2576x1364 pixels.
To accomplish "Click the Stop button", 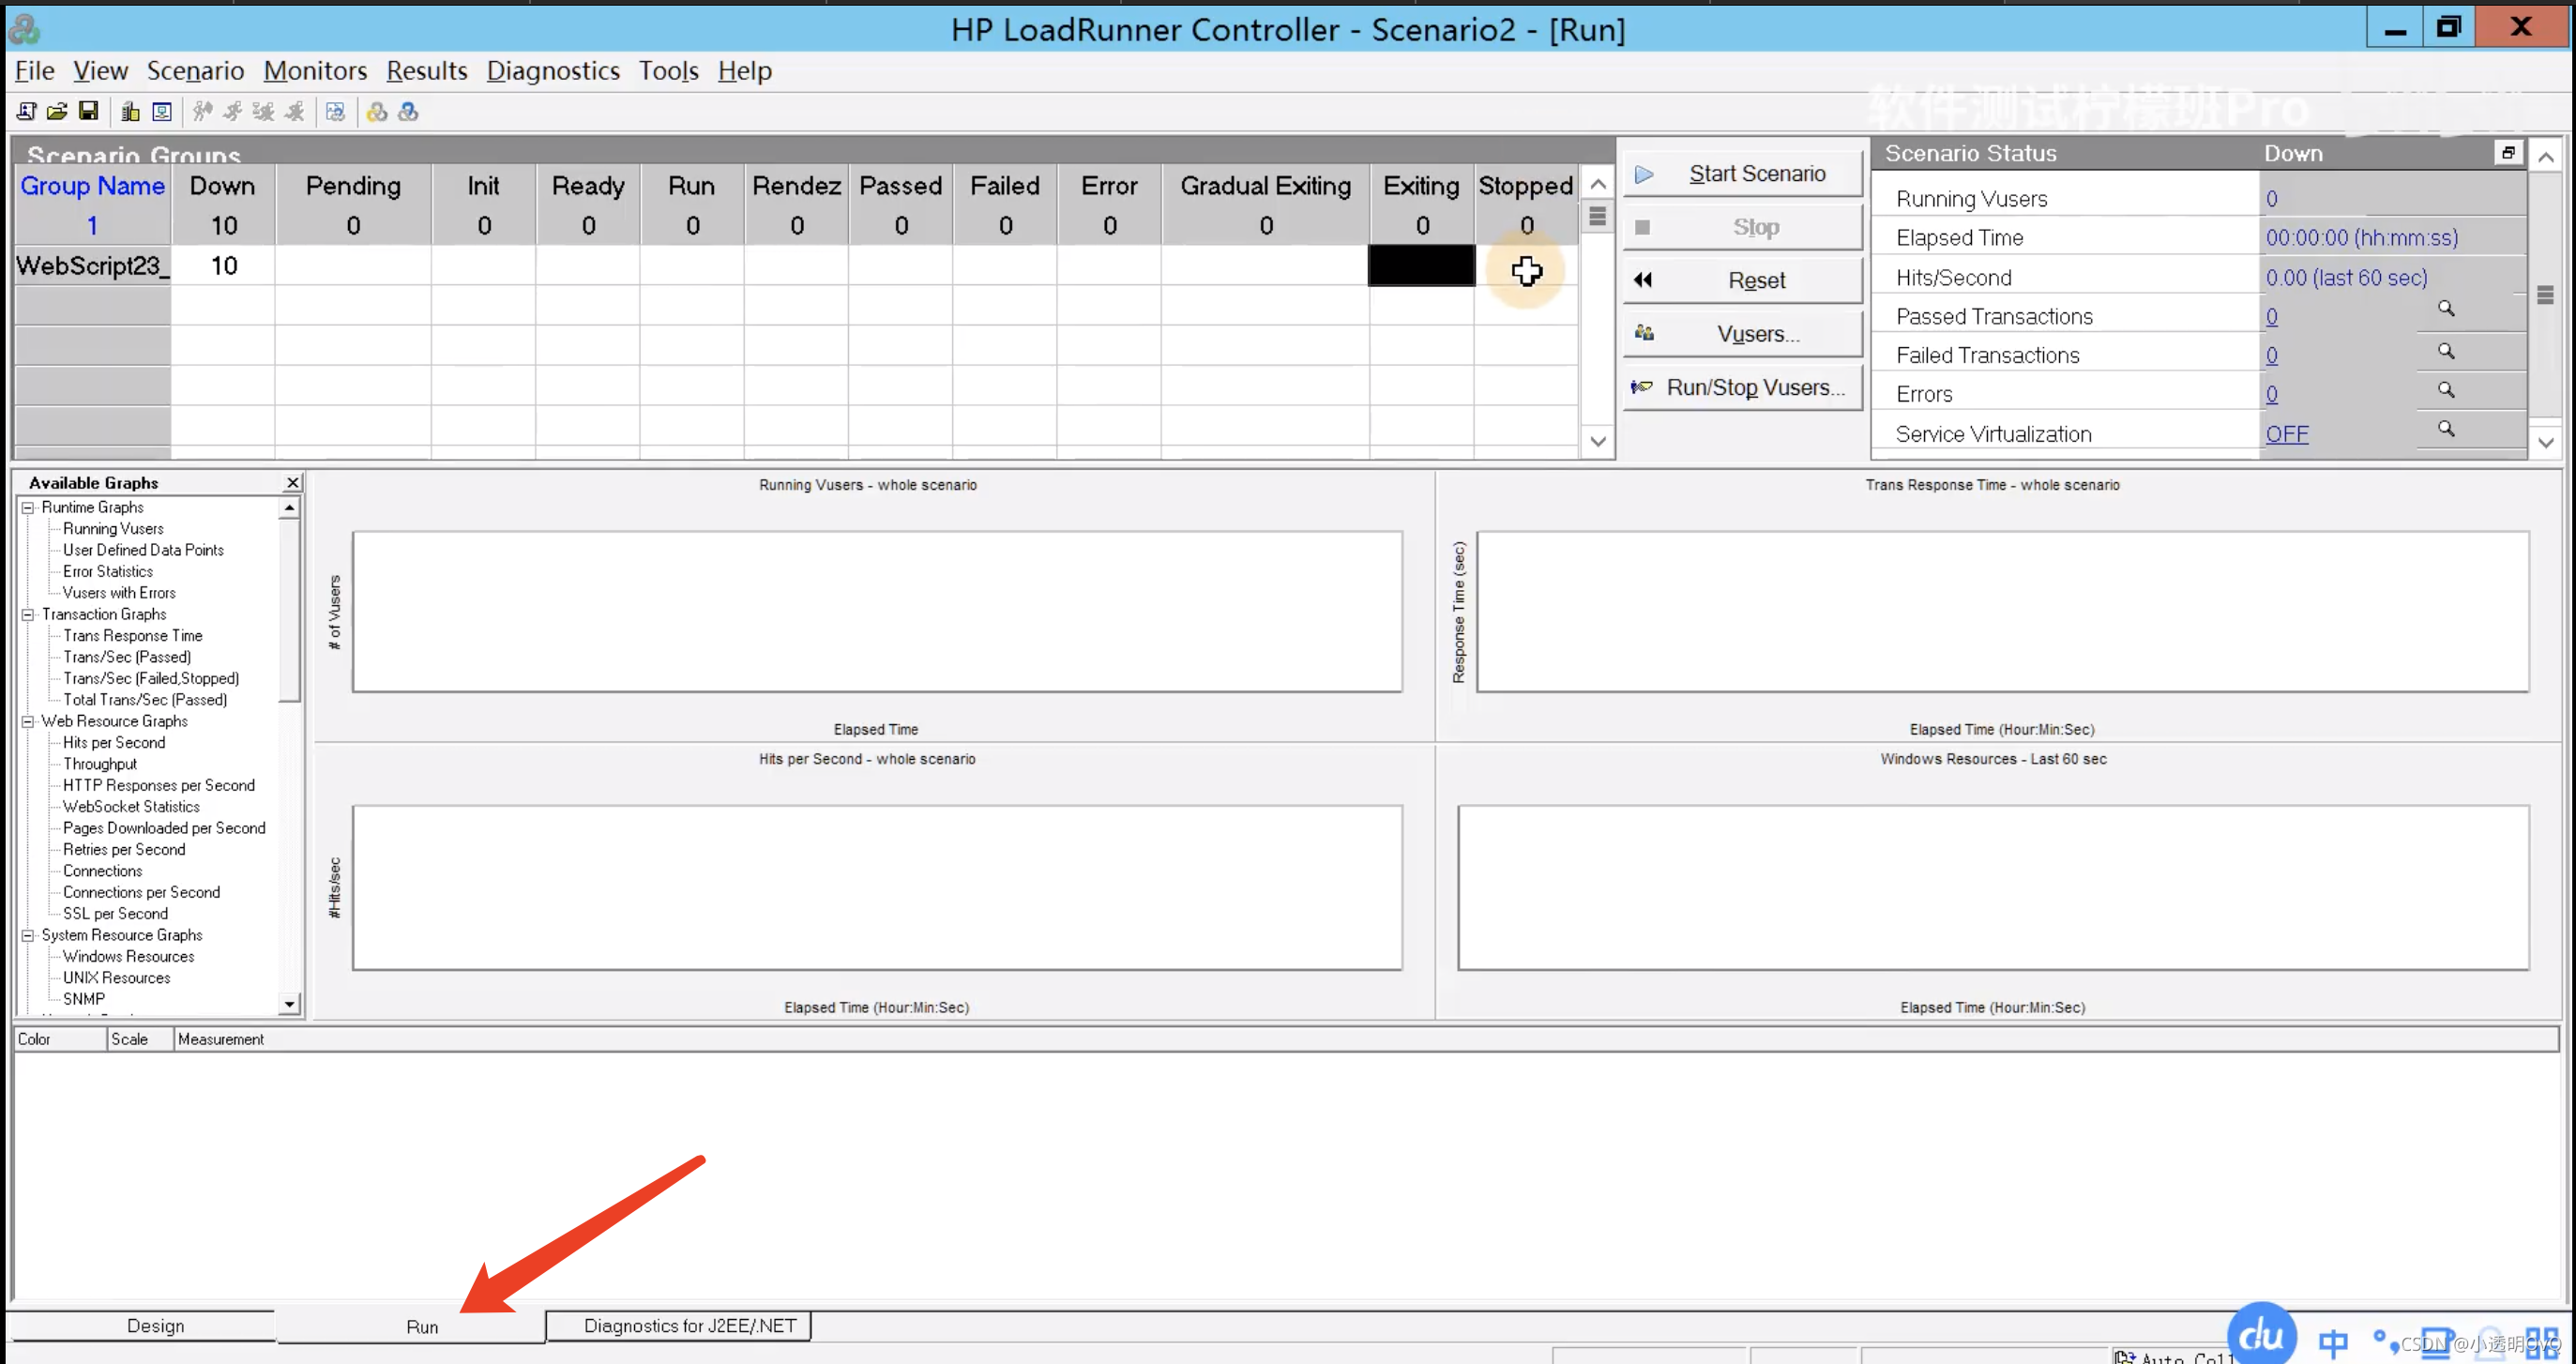I will 1742,227.
